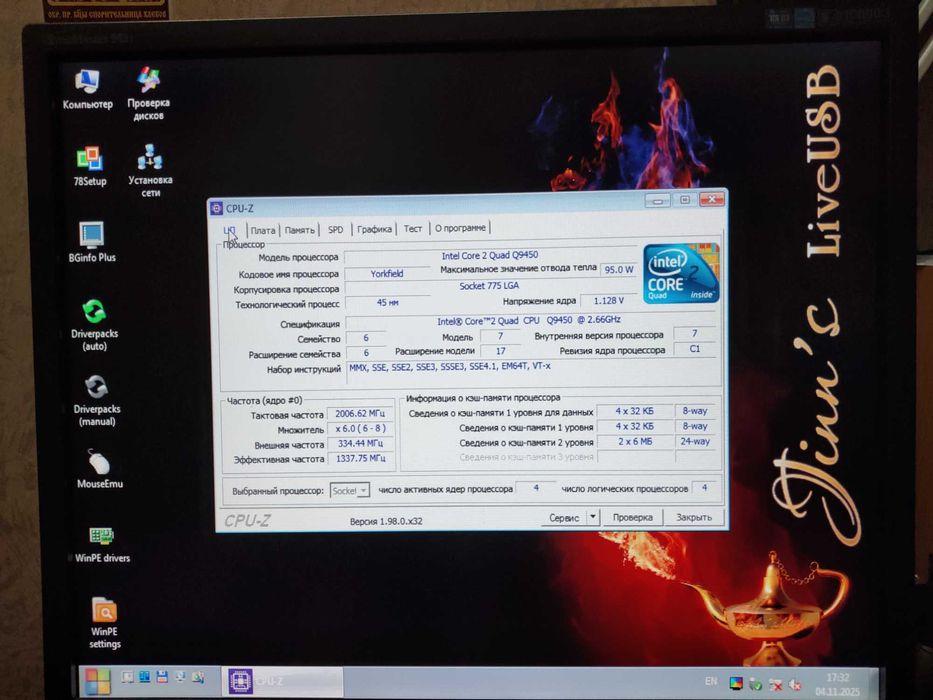Click the logical processors count field
Viewport: 933px width, 700px height.
pyautogui.click(x=704, y=488)
